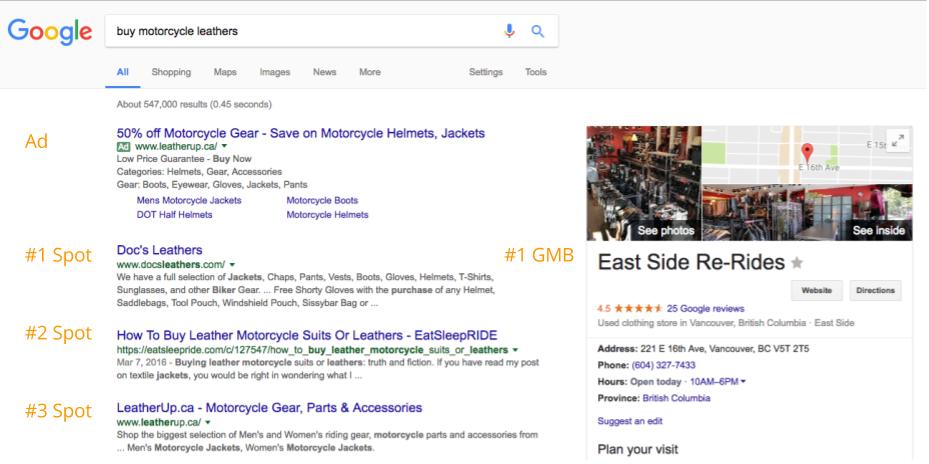Save East Side Re-Rides with star icon
The height and width of the screenshot is (464, 929).
pyautogui.click(x=797, y=263)
